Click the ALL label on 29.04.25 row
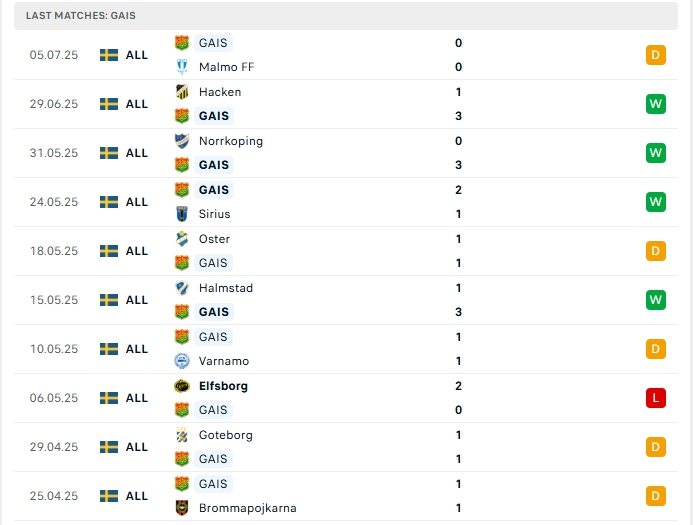 137,447
